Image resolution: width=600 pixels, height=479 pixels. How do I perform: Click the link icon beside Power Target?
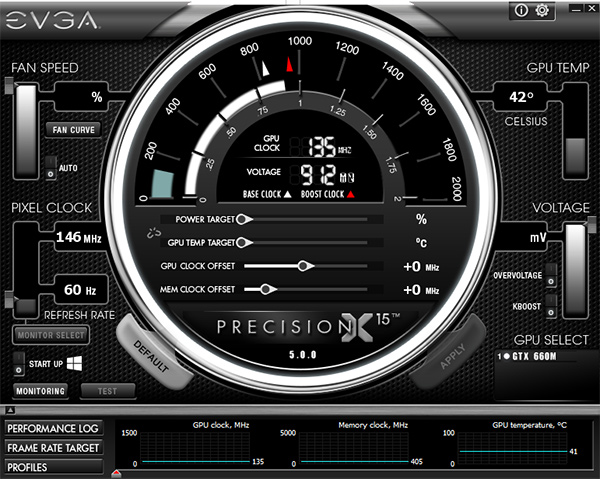[154, 233]
